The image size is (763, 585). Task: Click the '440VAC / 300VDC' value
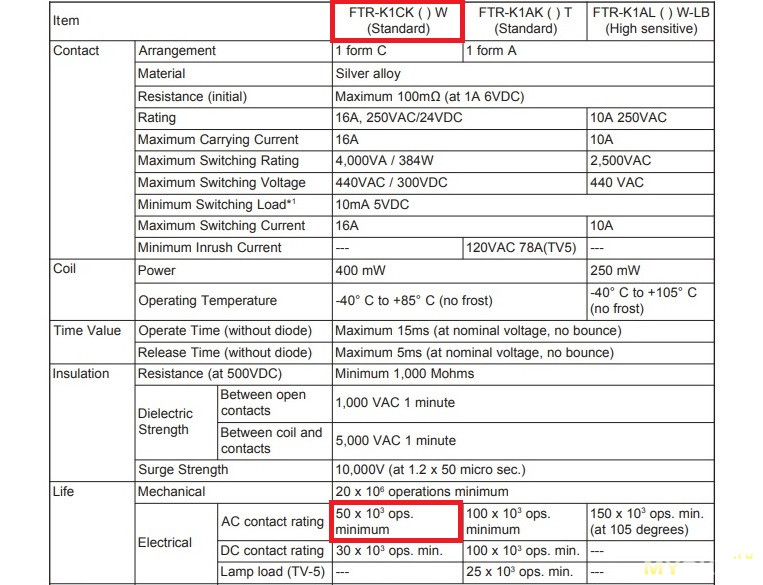coord(459,183)
